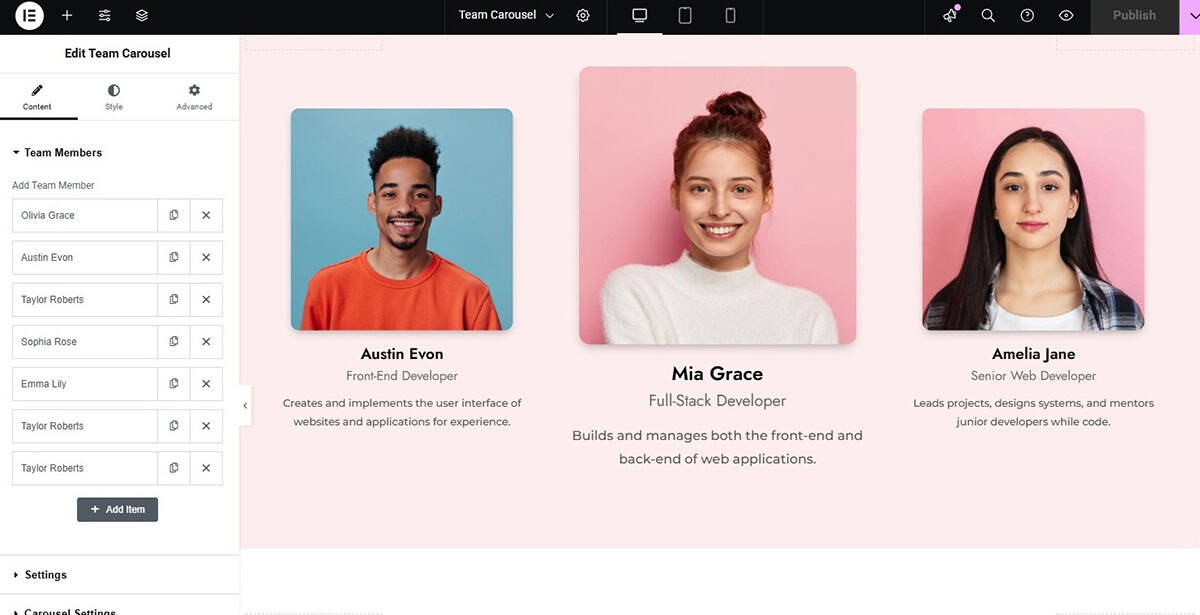Remove the Olivia Grace item
Screen dimensions: 1200x615
tap(206, 215)
